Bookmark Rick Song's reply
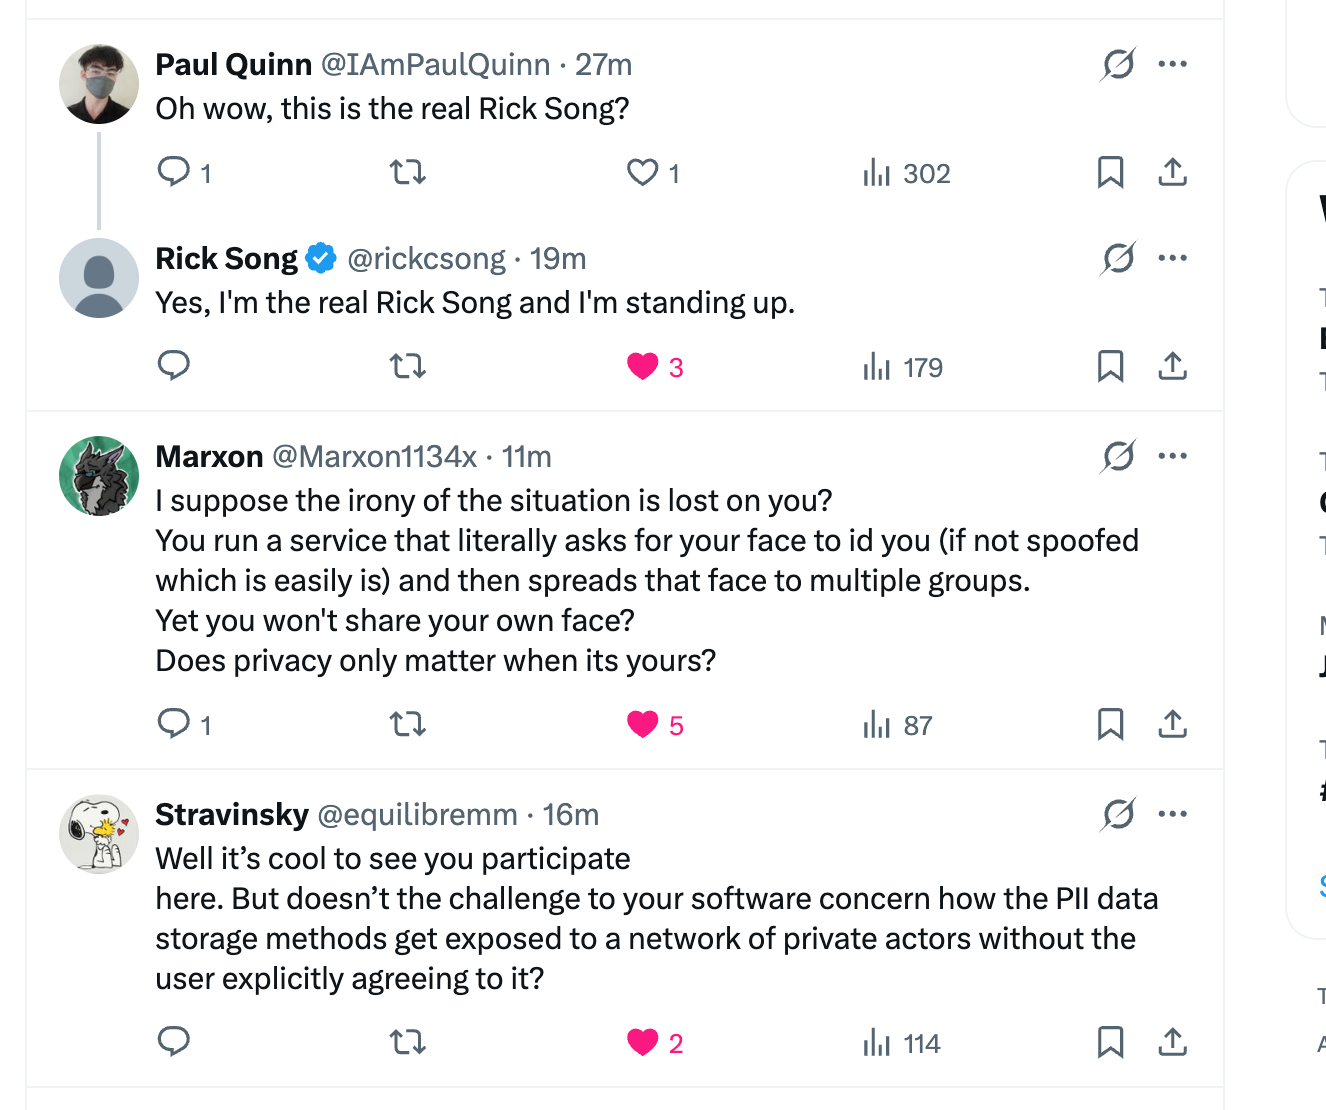 (1110, 367)
